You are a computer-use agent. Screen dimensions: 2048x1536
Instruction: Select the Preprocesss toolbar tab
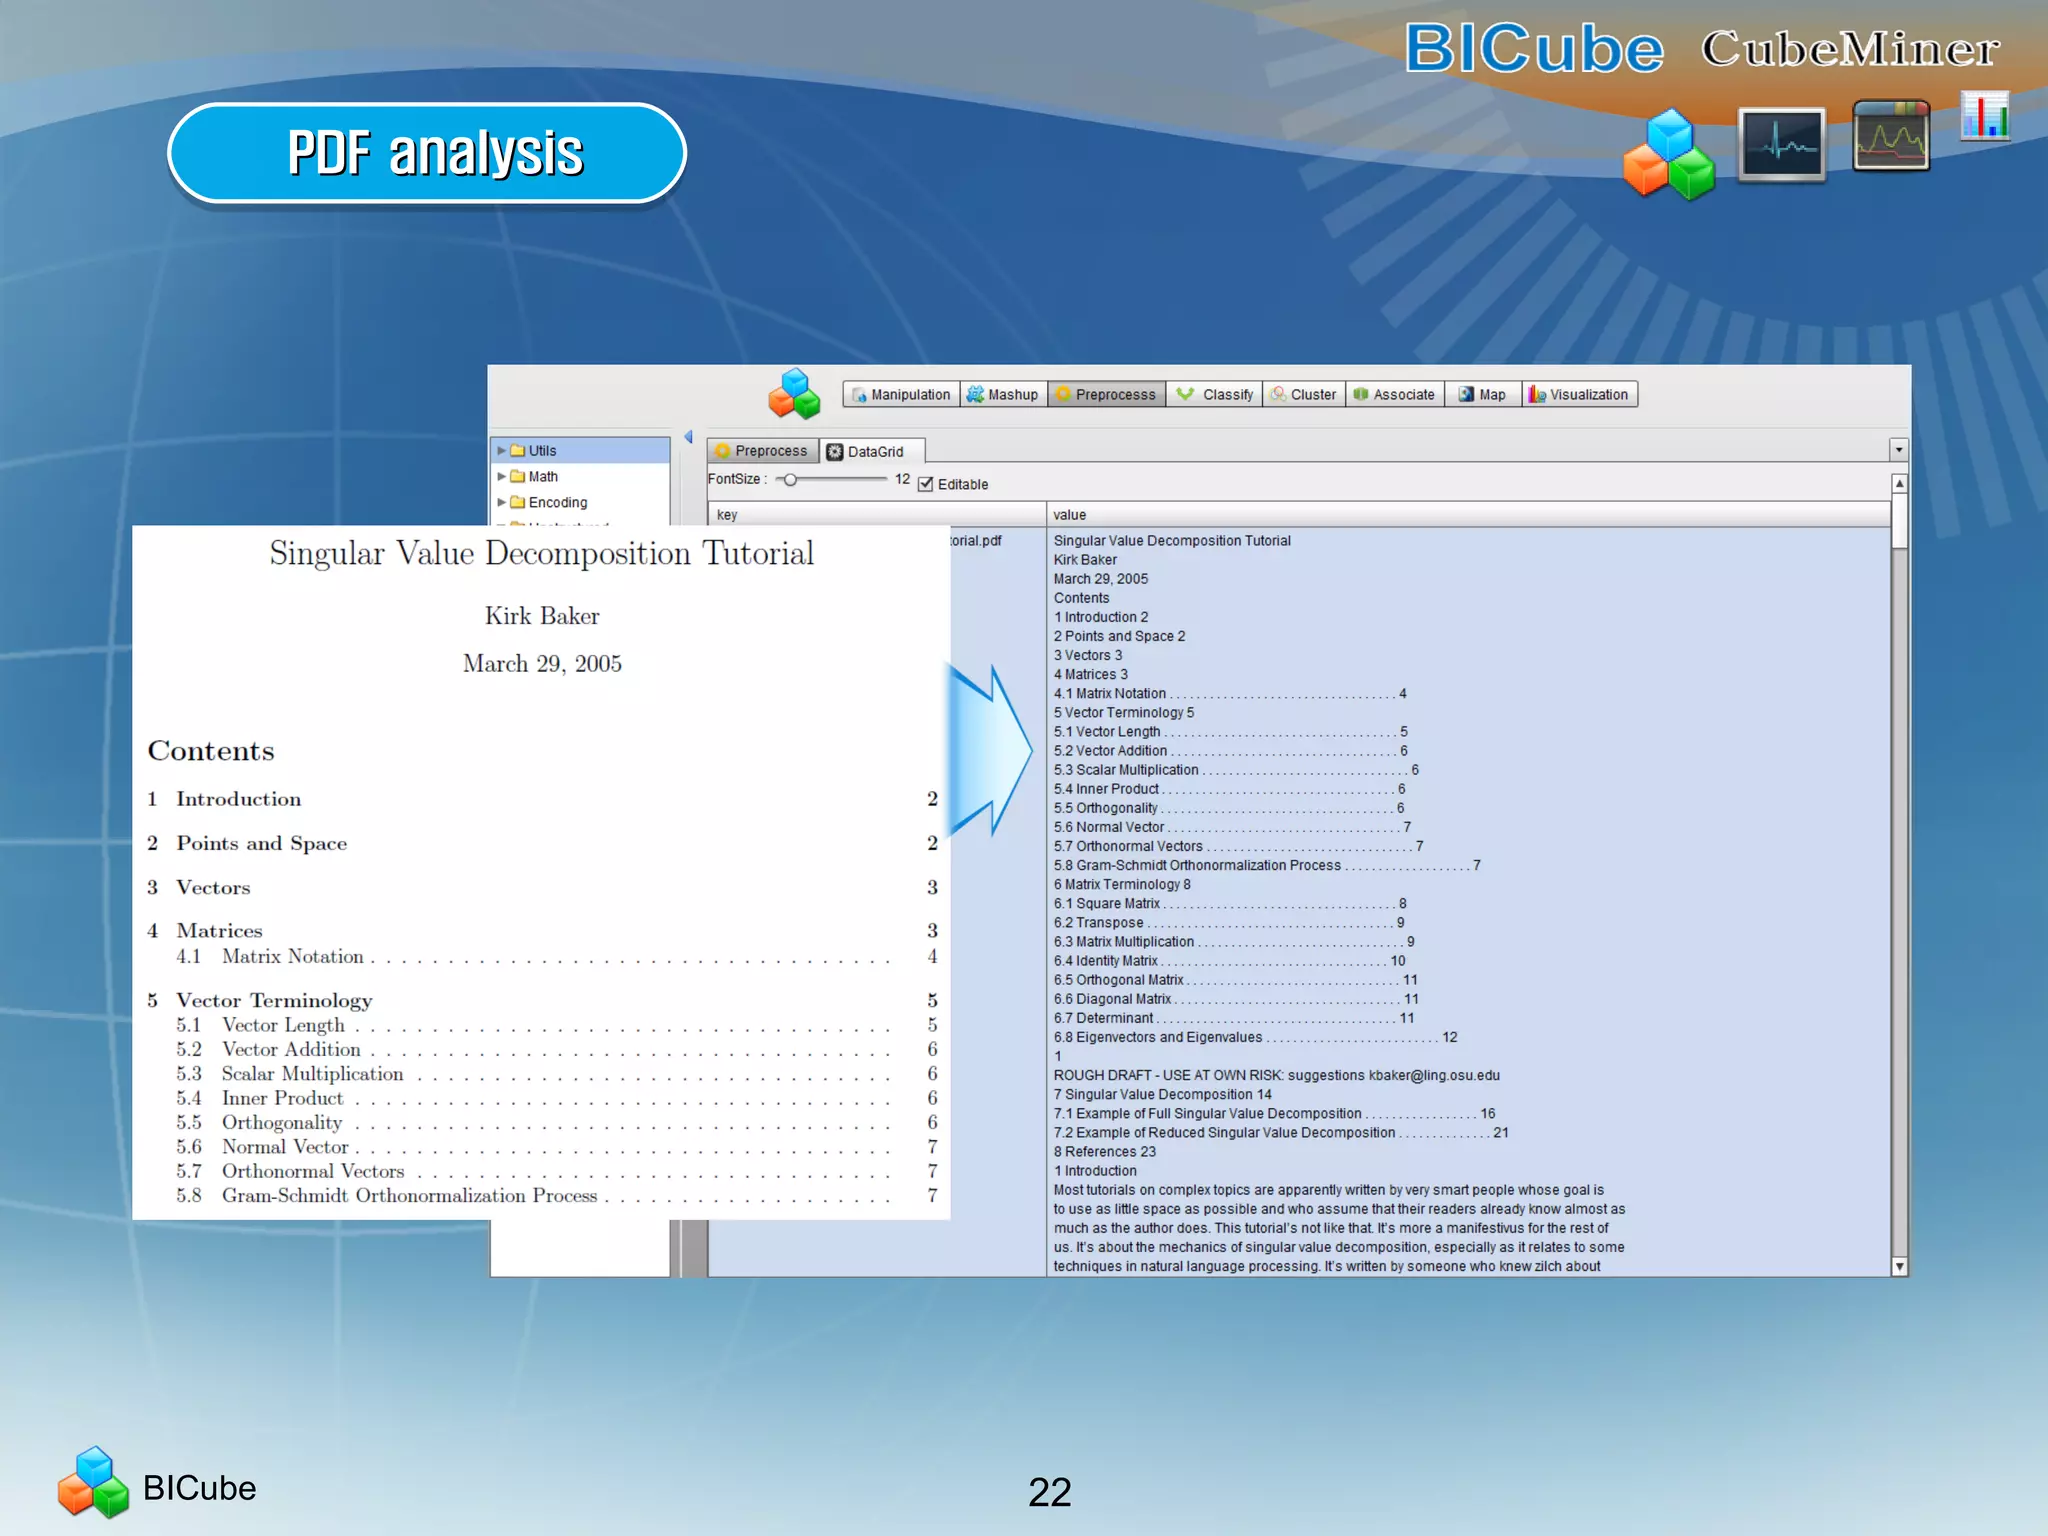(1106, 395)
